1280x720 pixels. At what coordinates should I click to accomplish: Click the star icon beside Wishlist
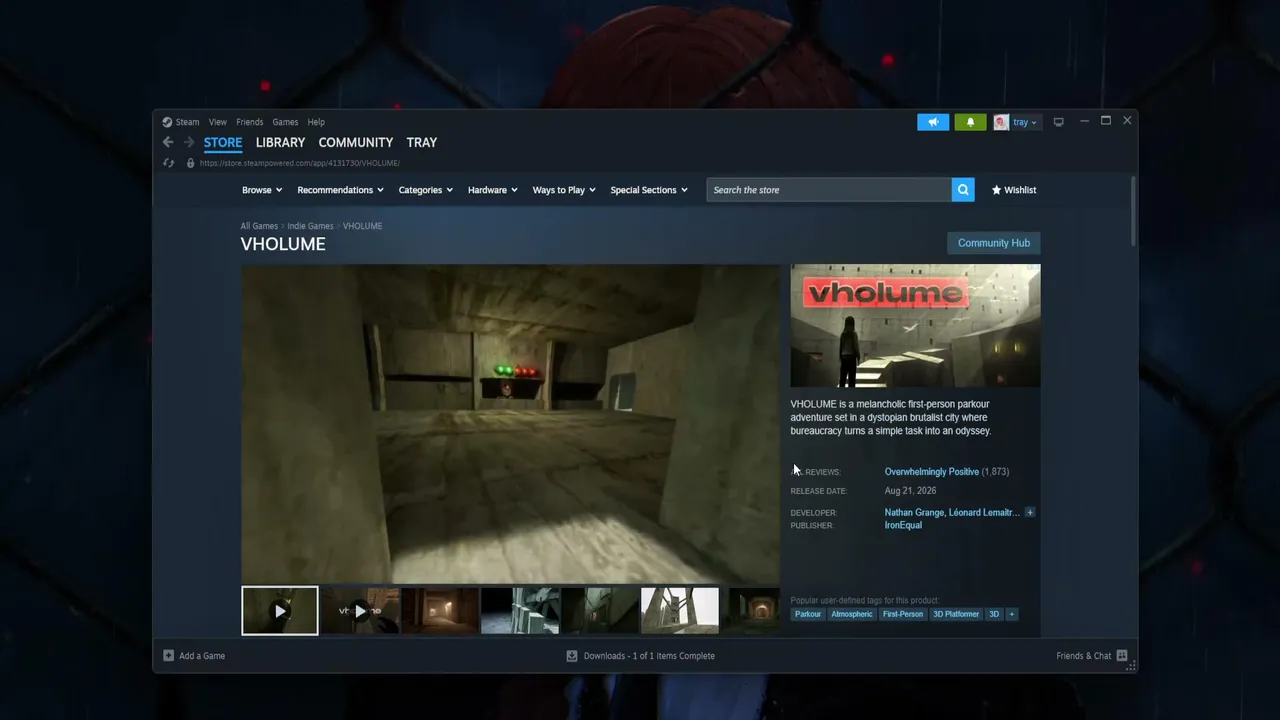(x=996, y=190)
